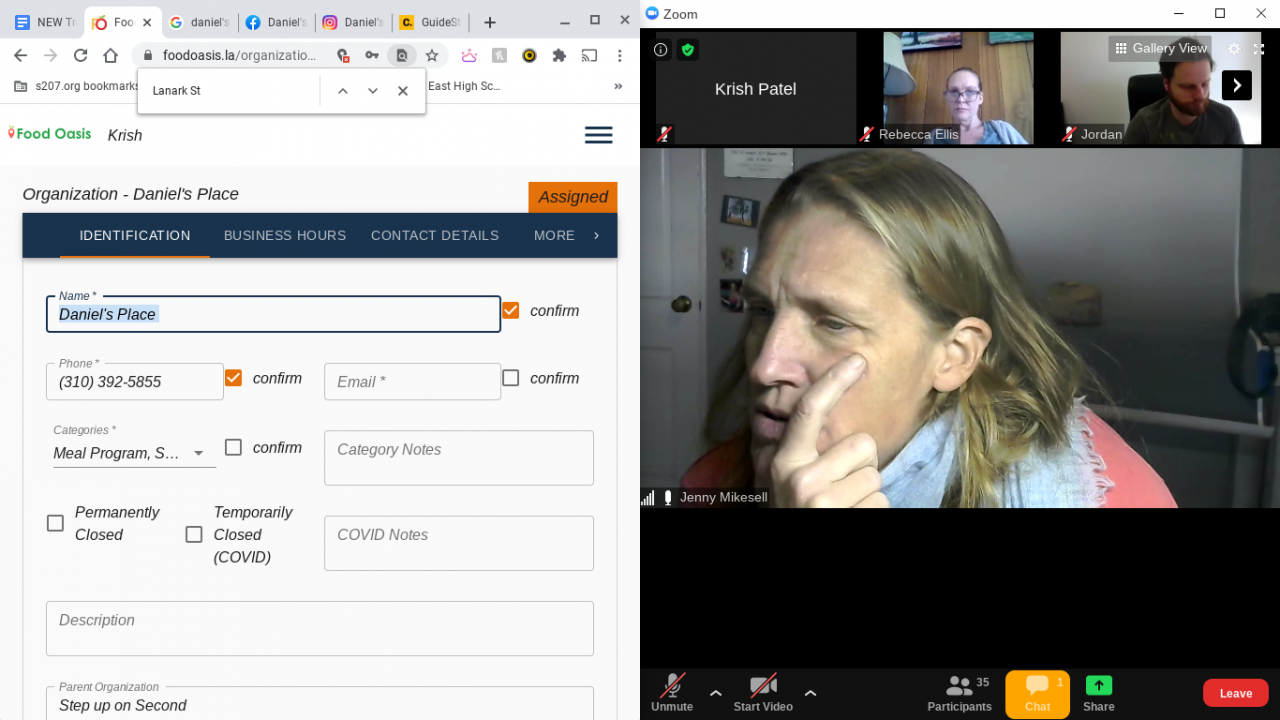
Task: Click the cast media icon in Chrome
Action: (590, 56)
